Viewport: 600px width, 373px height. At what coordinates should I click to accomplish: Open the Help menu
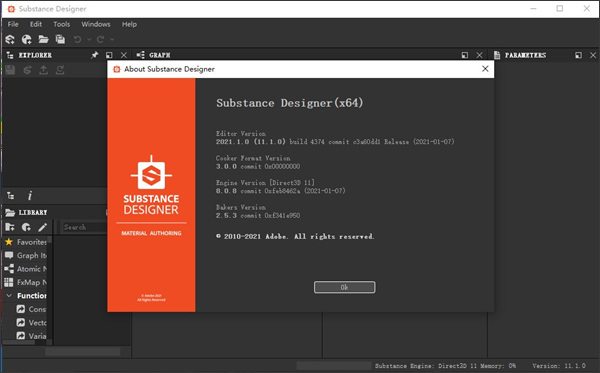[129, 24]
